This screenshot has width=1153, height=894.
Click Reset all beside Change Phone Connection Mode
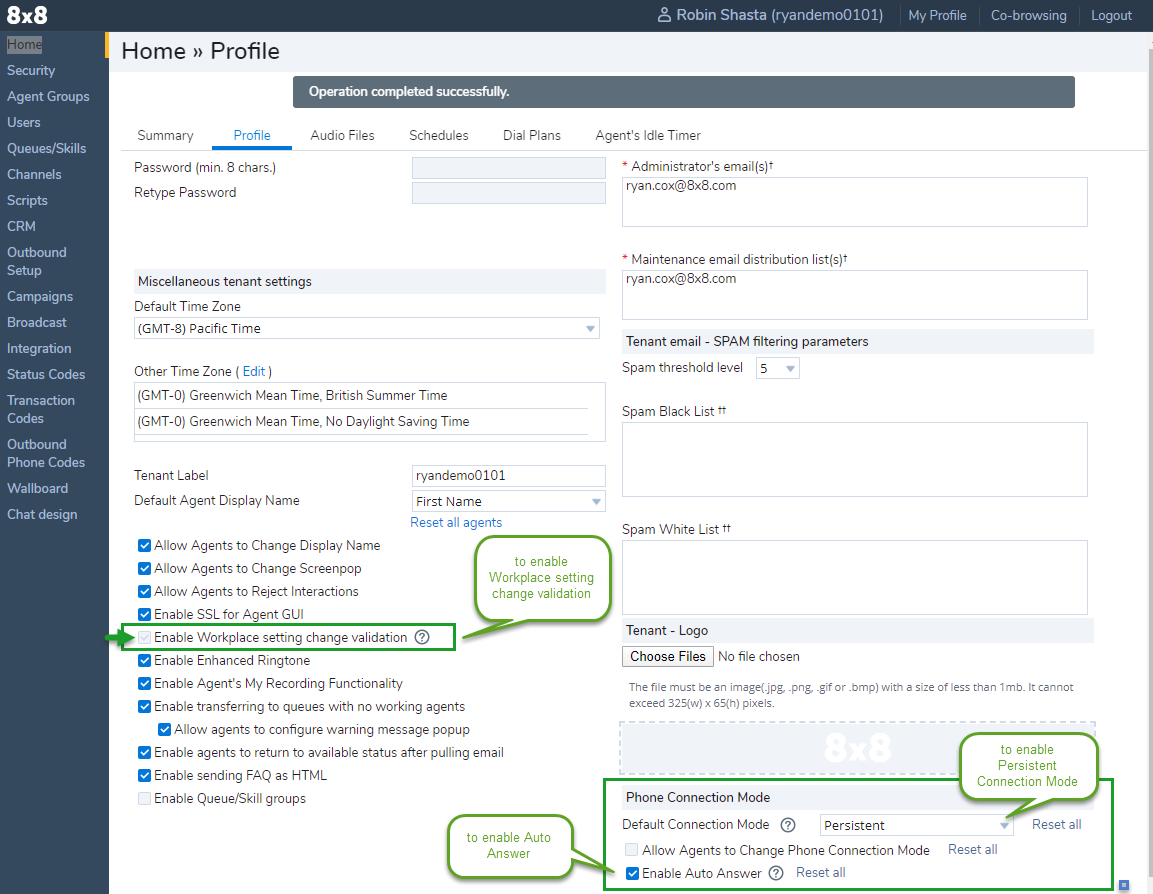point(972,850)
